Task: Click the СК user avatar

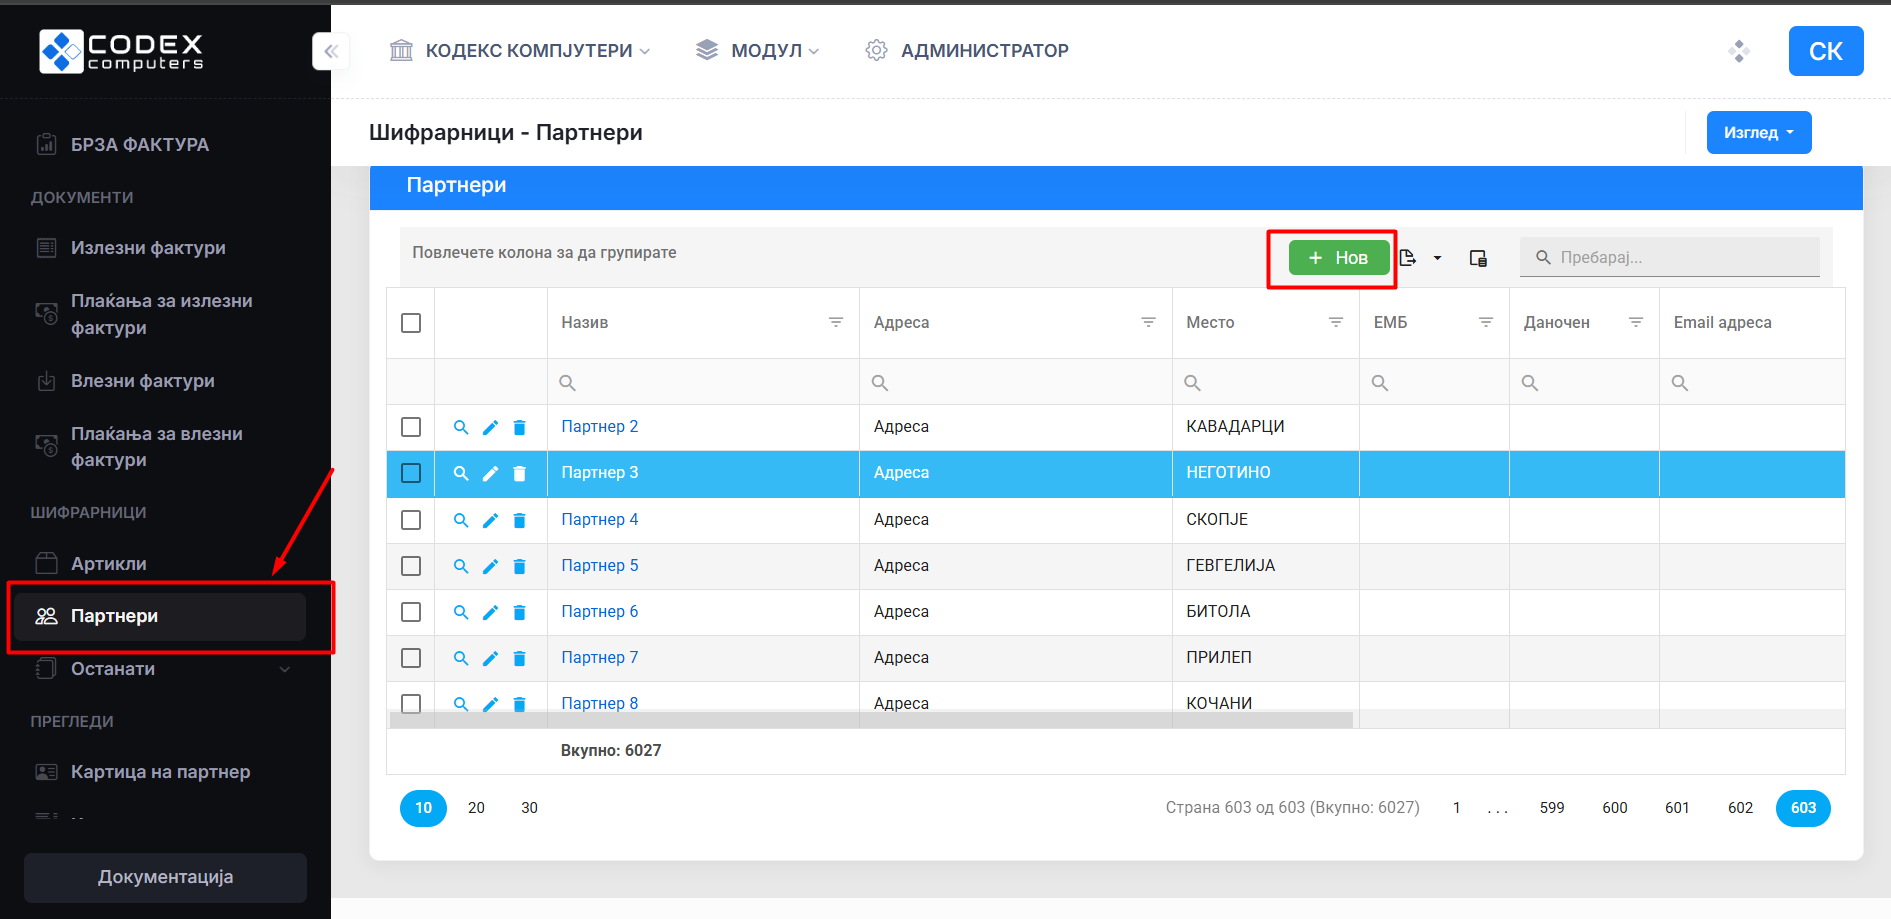Action: (x=1825, y=51)
